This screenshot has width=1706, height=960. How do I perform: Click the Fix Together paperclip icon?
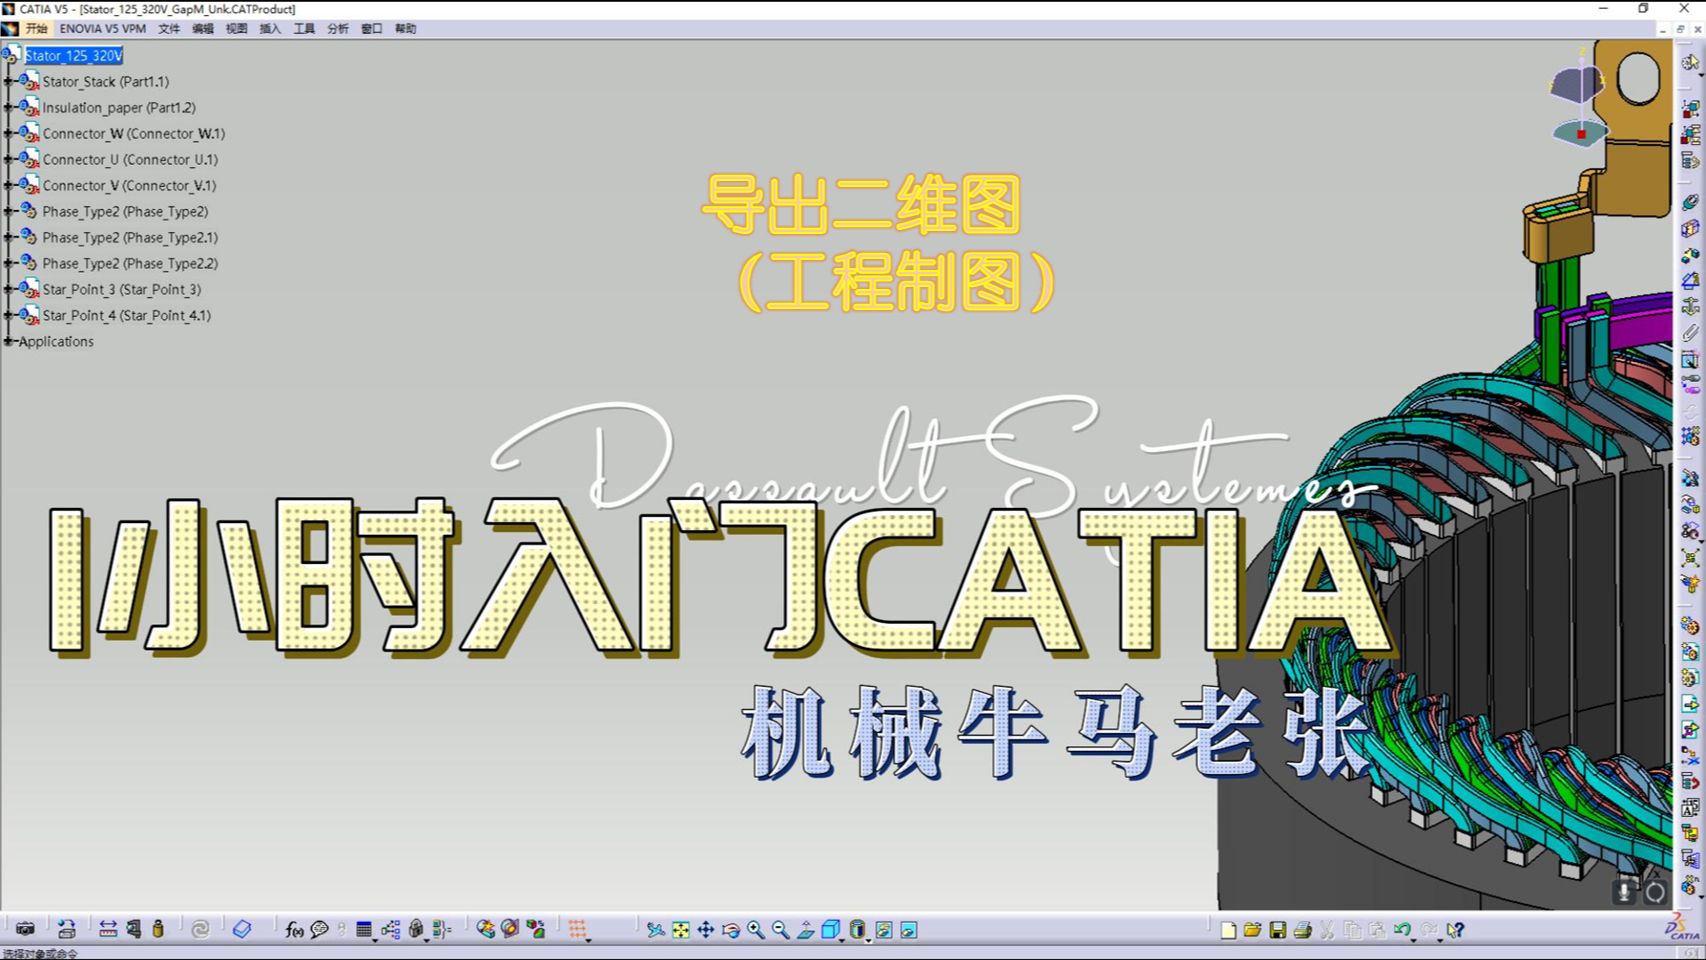(x=1690, y=332)
